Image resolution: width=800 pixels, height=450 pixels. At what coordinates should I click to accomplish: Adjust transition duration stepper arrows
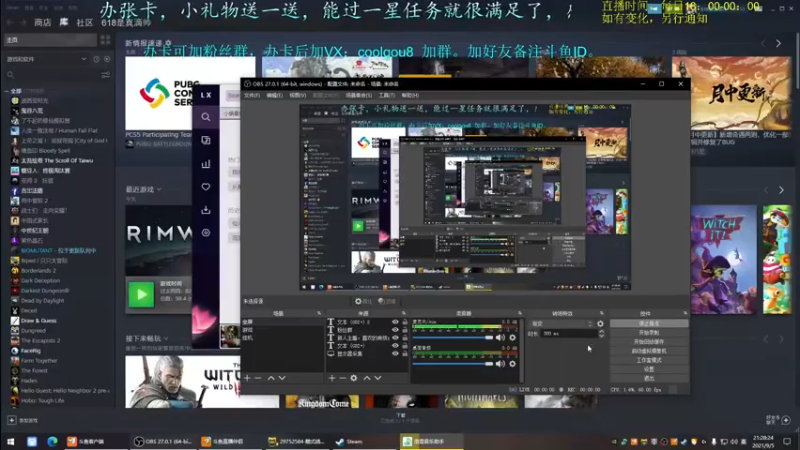click(x=601, y=334)
